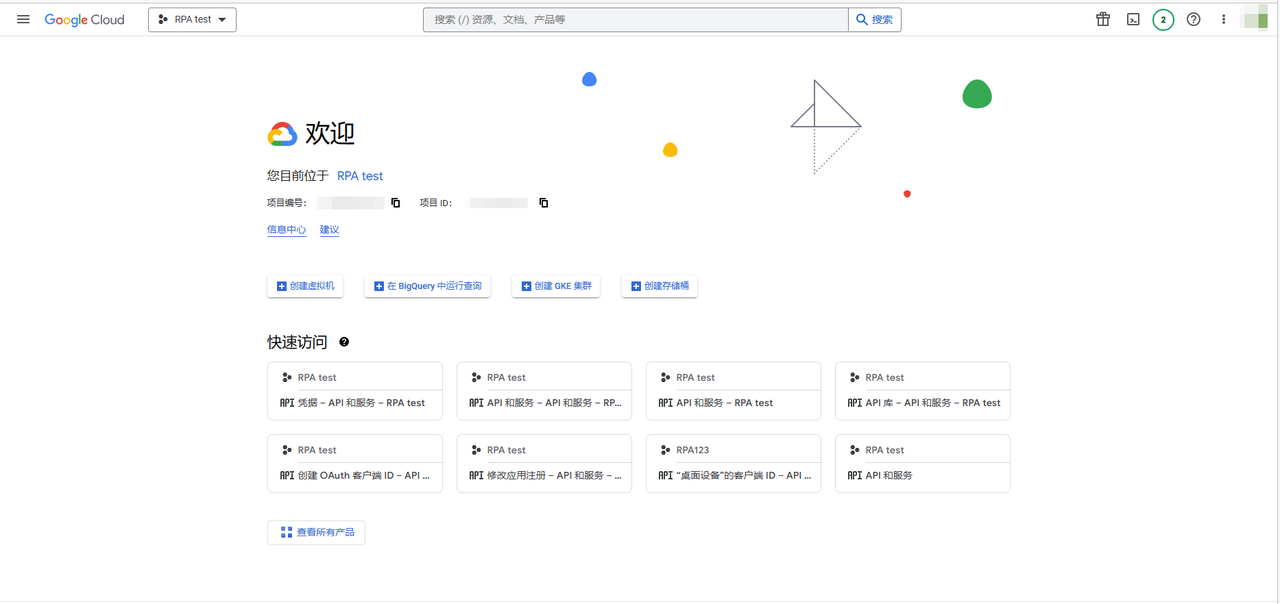Click the 创建 GKE 集群 button
The image size is (1280, 604).
tap(556, 286)
